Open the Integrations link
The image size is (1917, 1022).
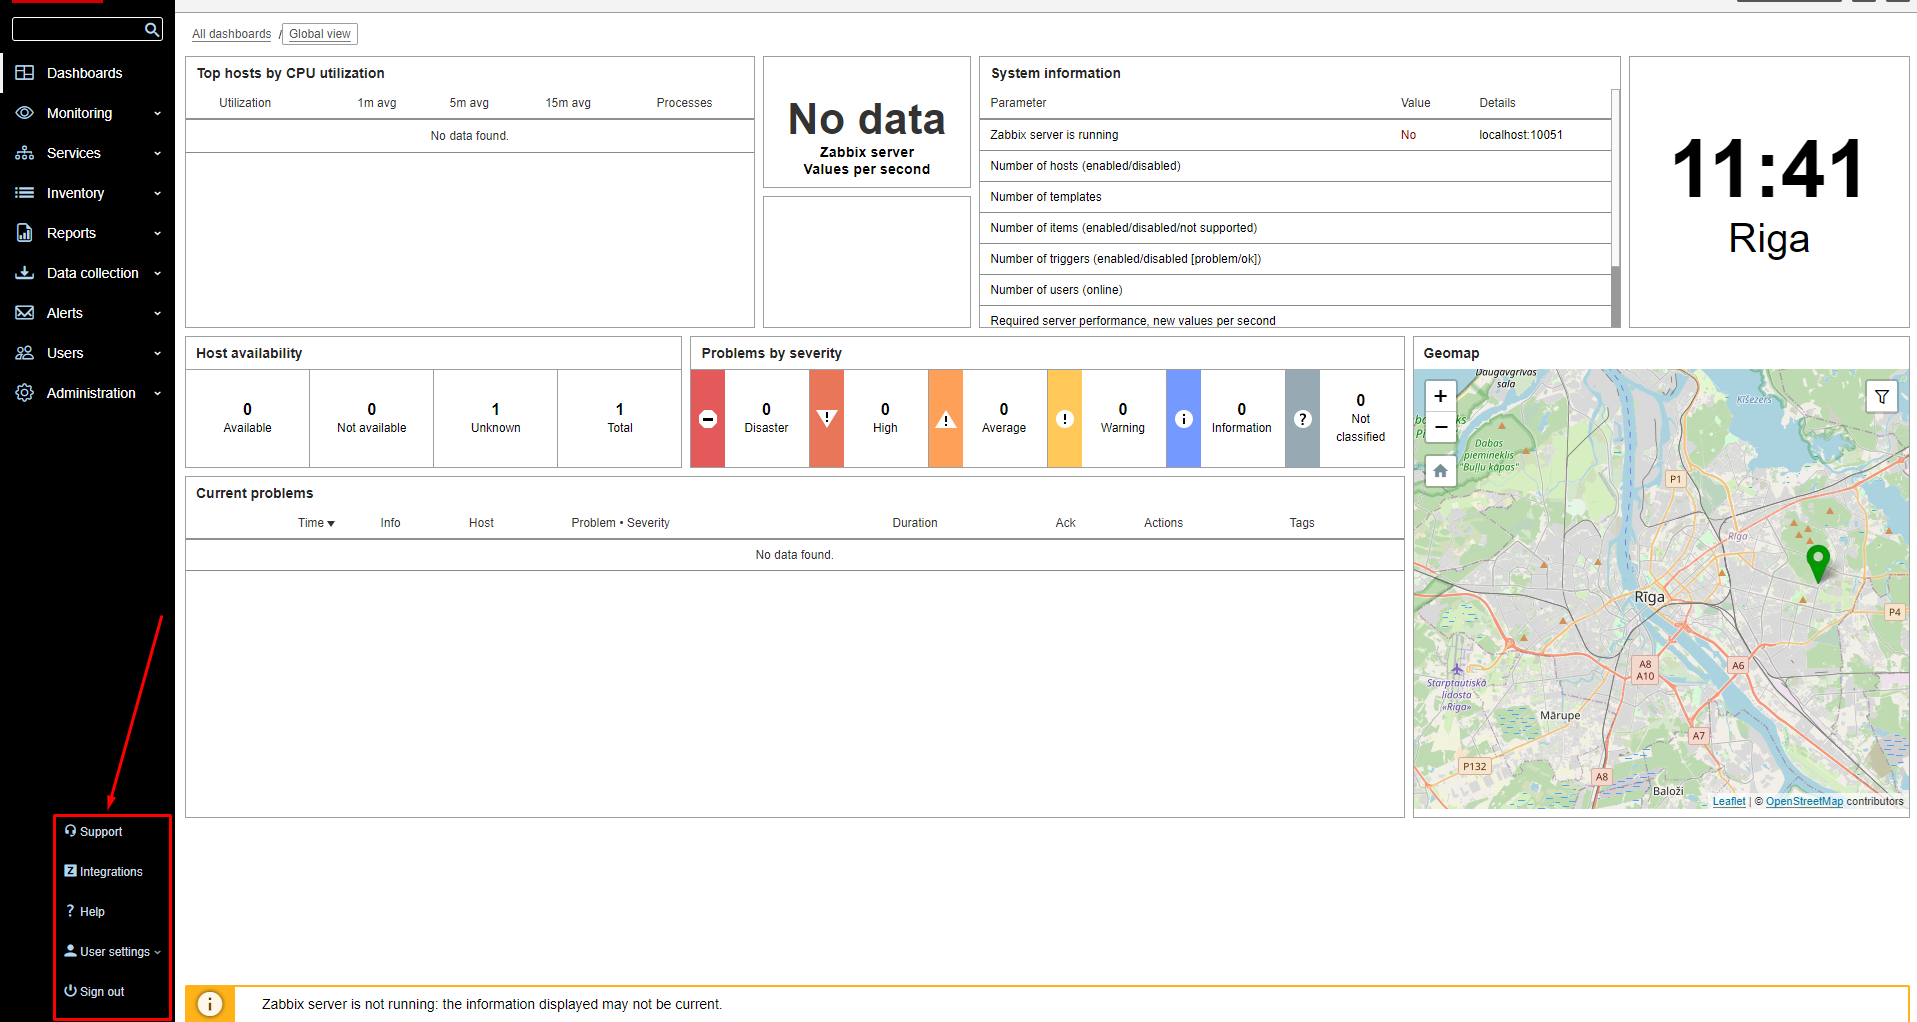point(111,872)
